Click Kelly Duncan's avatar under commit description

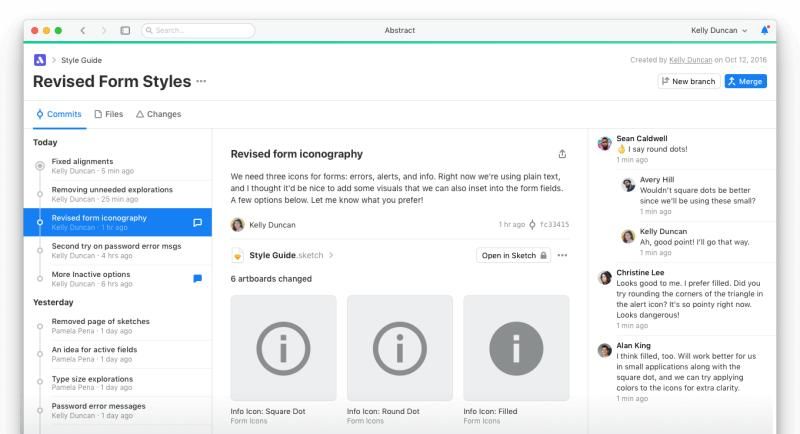[x=237, y=224]
